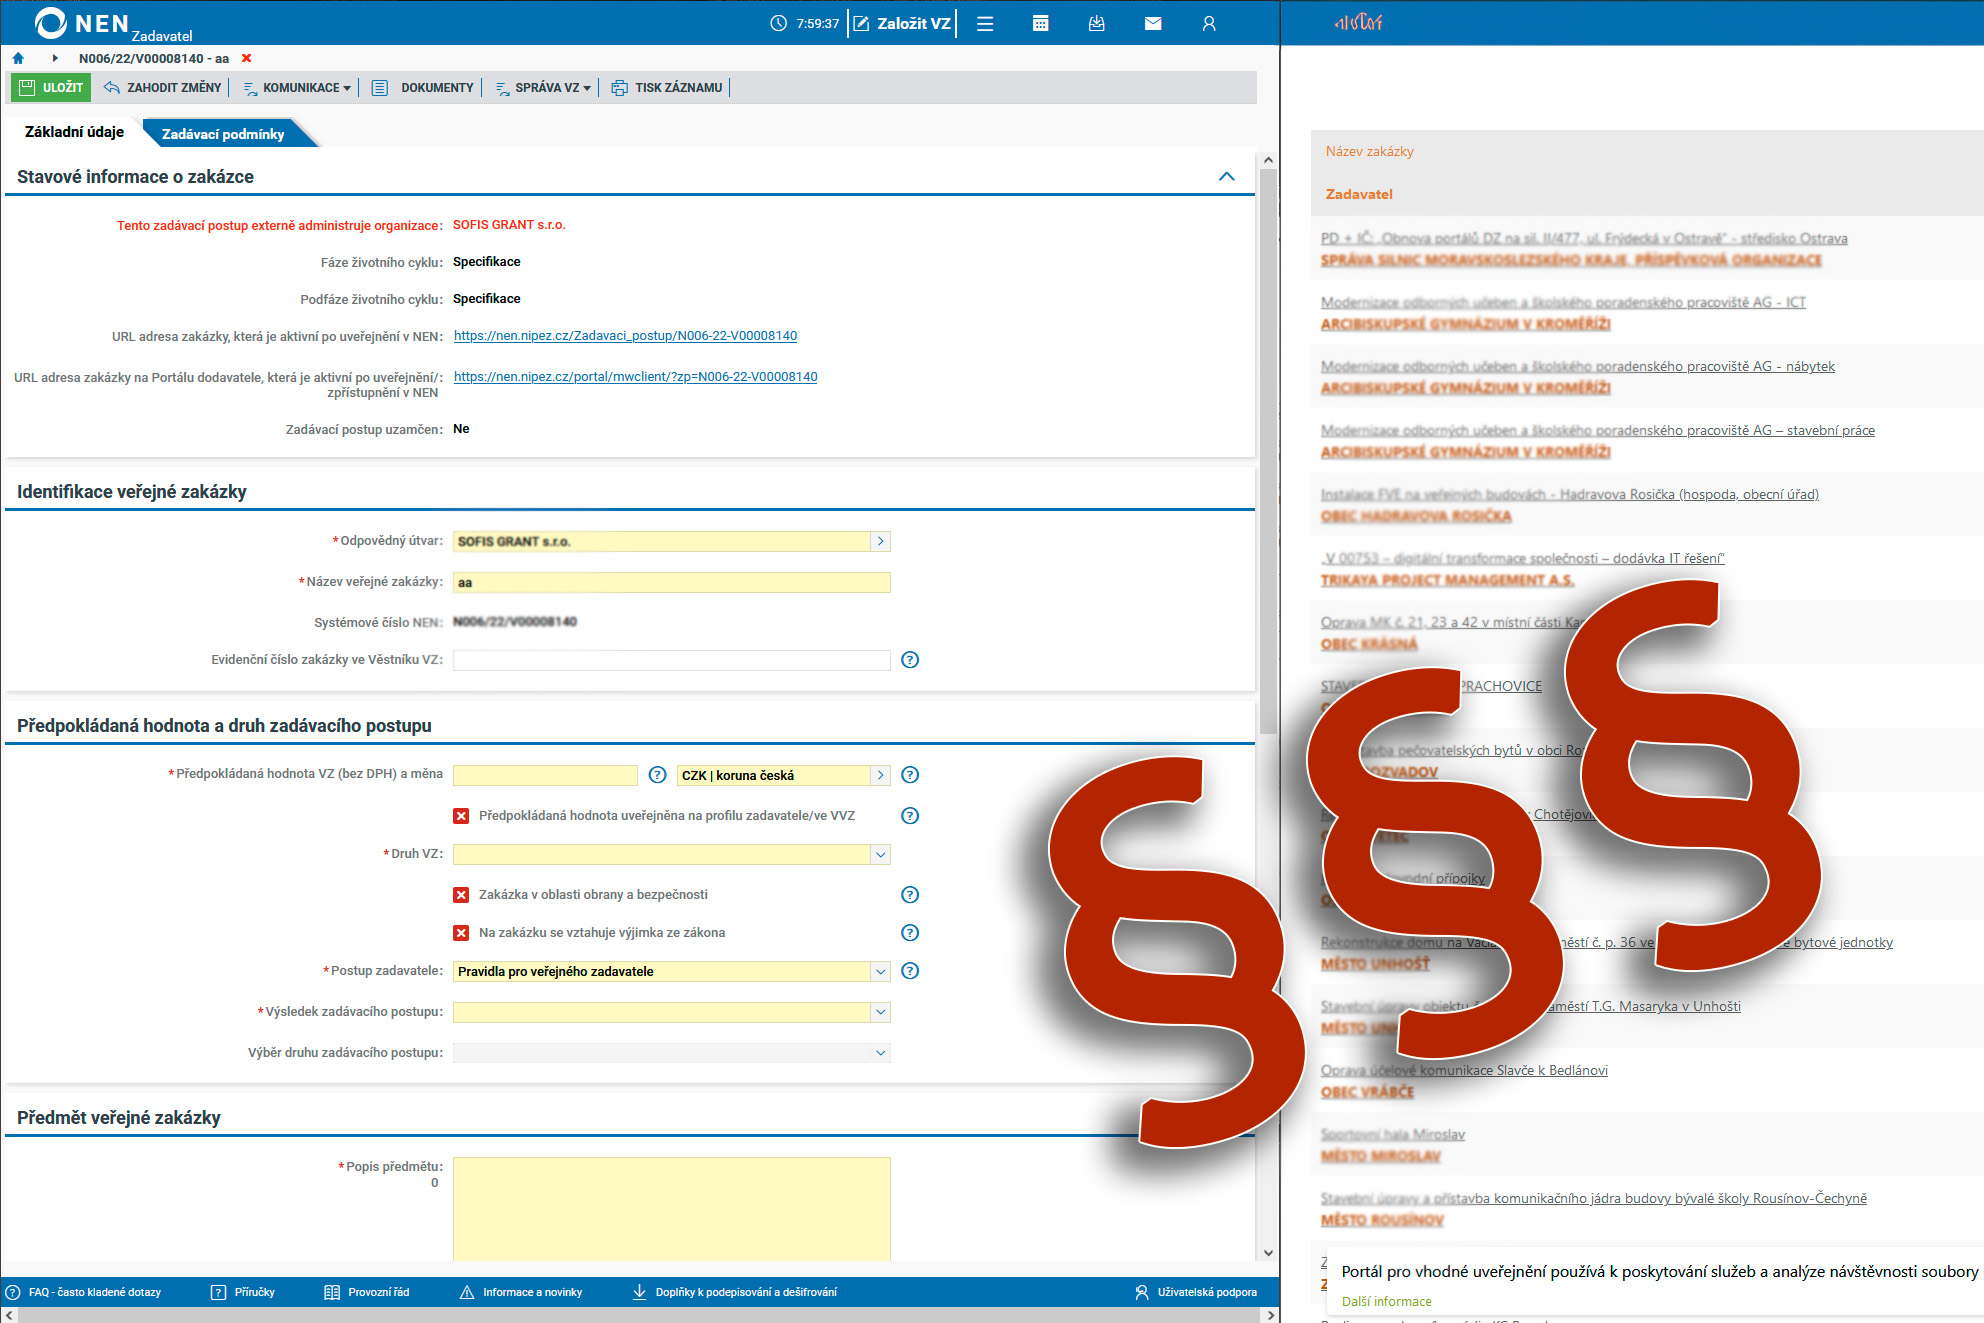1984x1323 pixels.
Task: Toggle Zakázka v oblasti obrany a bezpečnosti checkbox
Action: click(x=461, y=895)
